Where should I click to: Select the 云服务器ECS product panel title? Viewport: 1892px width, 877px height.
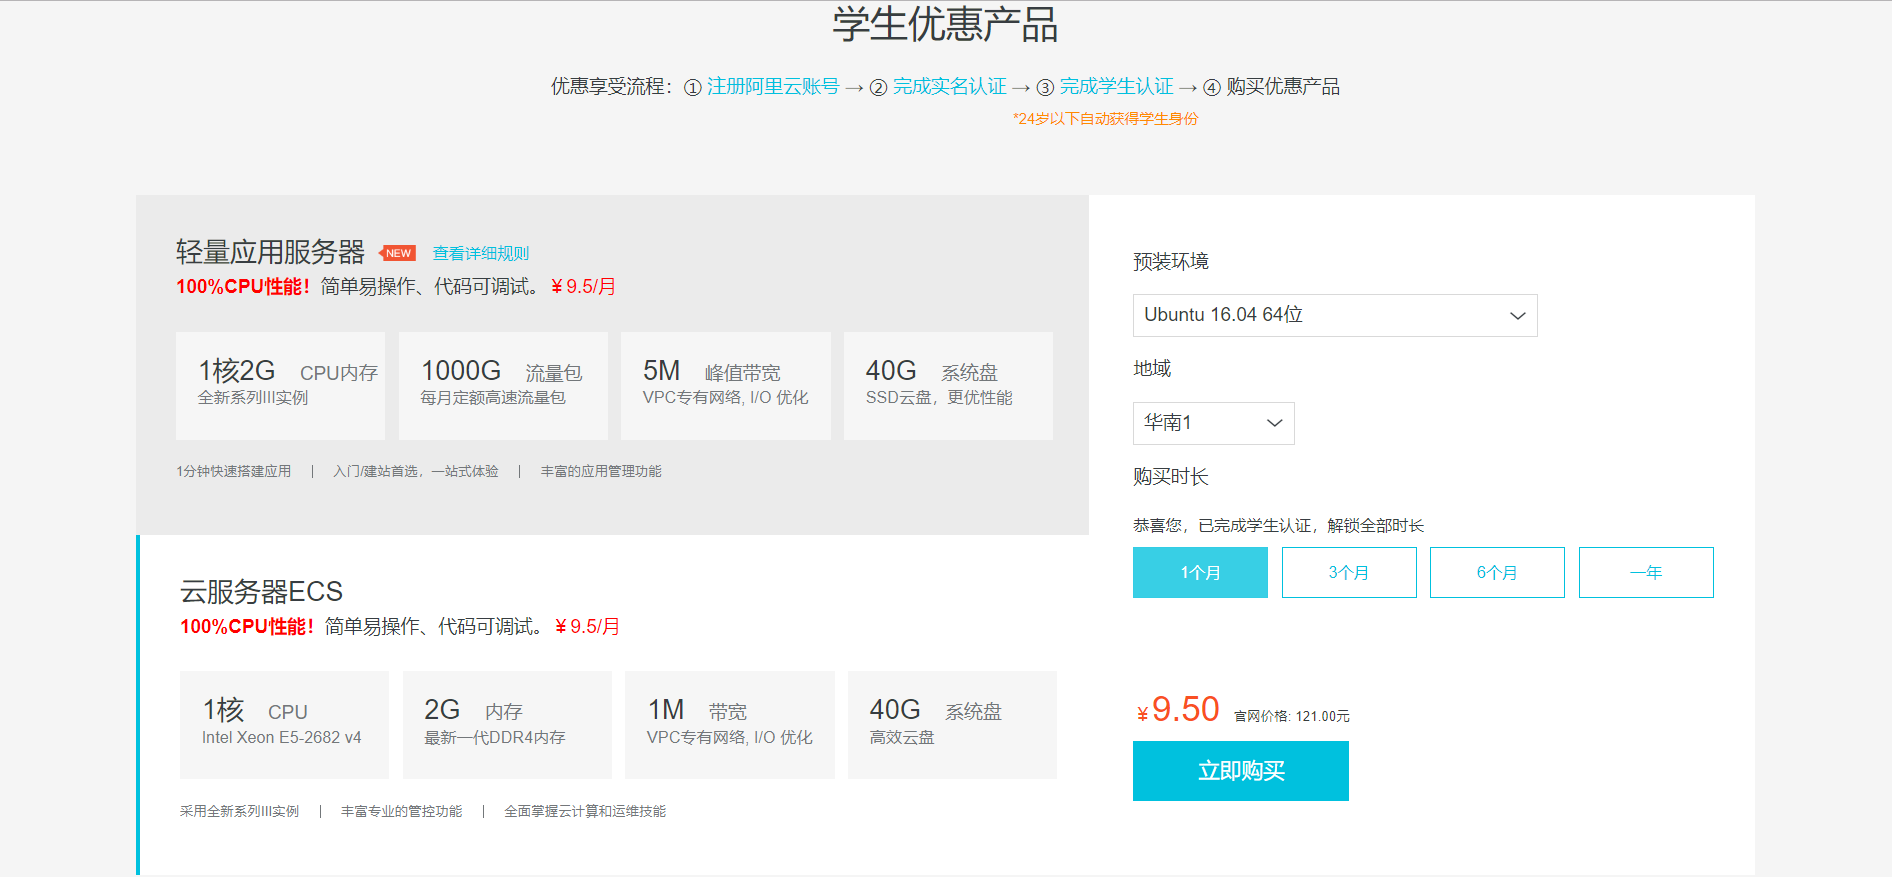(261, 591)
